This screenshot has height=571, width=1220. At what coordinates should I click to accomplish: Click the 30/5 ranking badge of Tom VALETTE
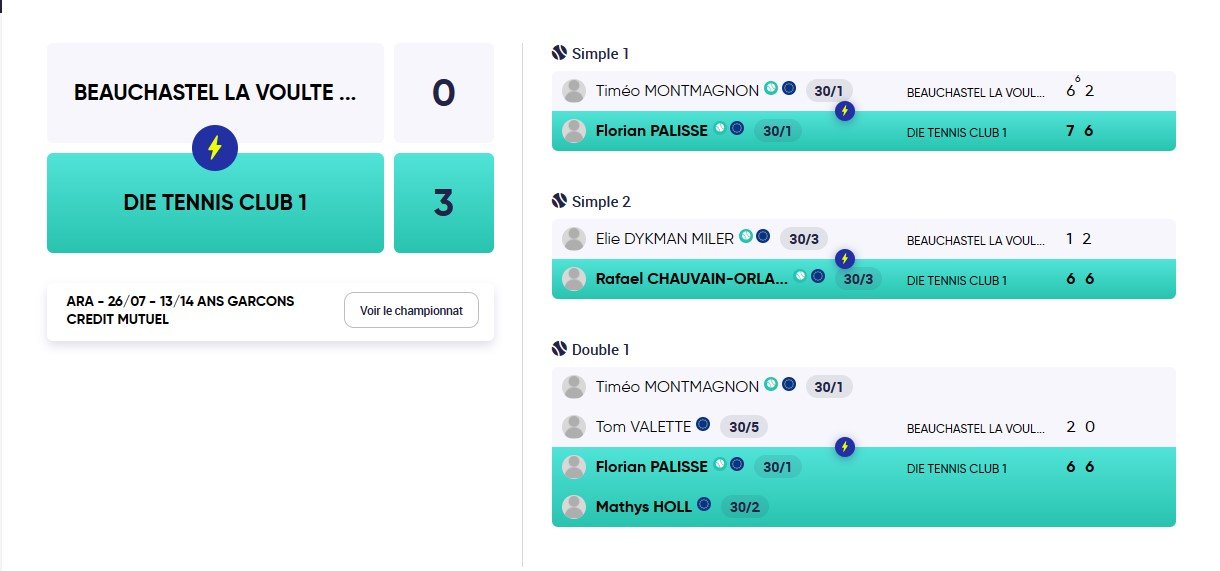[744, 427]
